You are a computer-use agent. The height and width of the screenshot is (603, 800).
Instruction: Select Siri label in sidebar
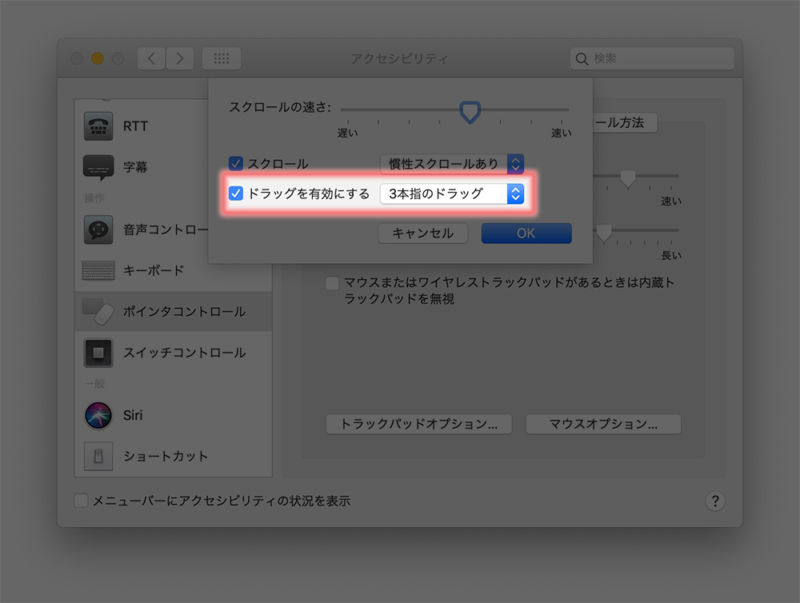click(x=133, y=415)
